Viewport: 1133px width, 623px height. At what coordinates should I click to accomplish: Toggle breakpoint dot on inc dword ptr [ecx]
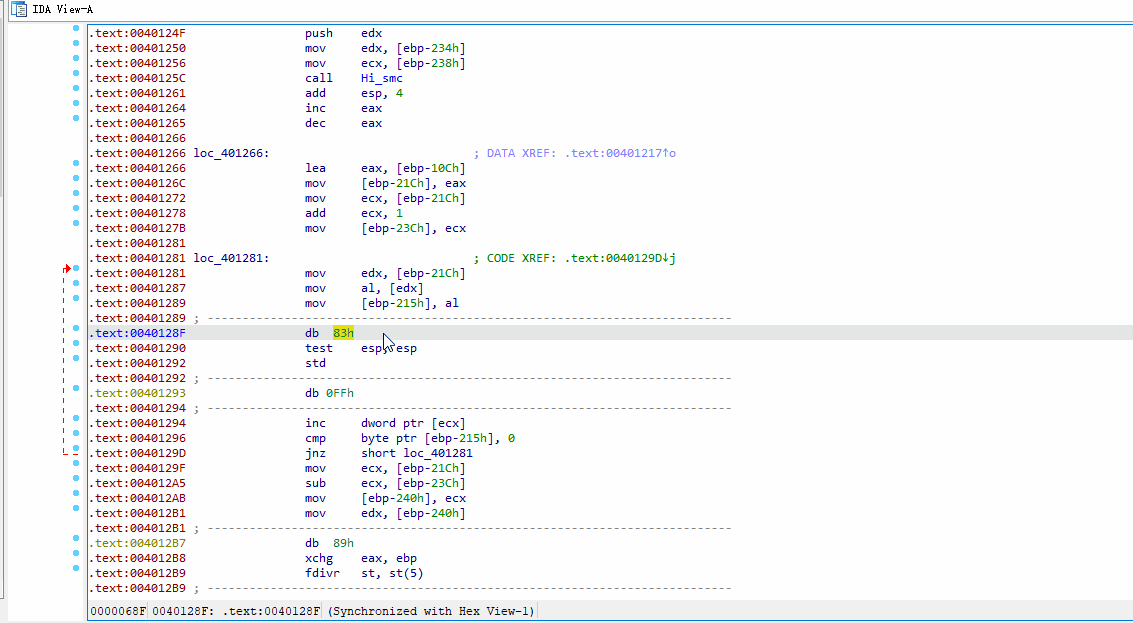76,418
